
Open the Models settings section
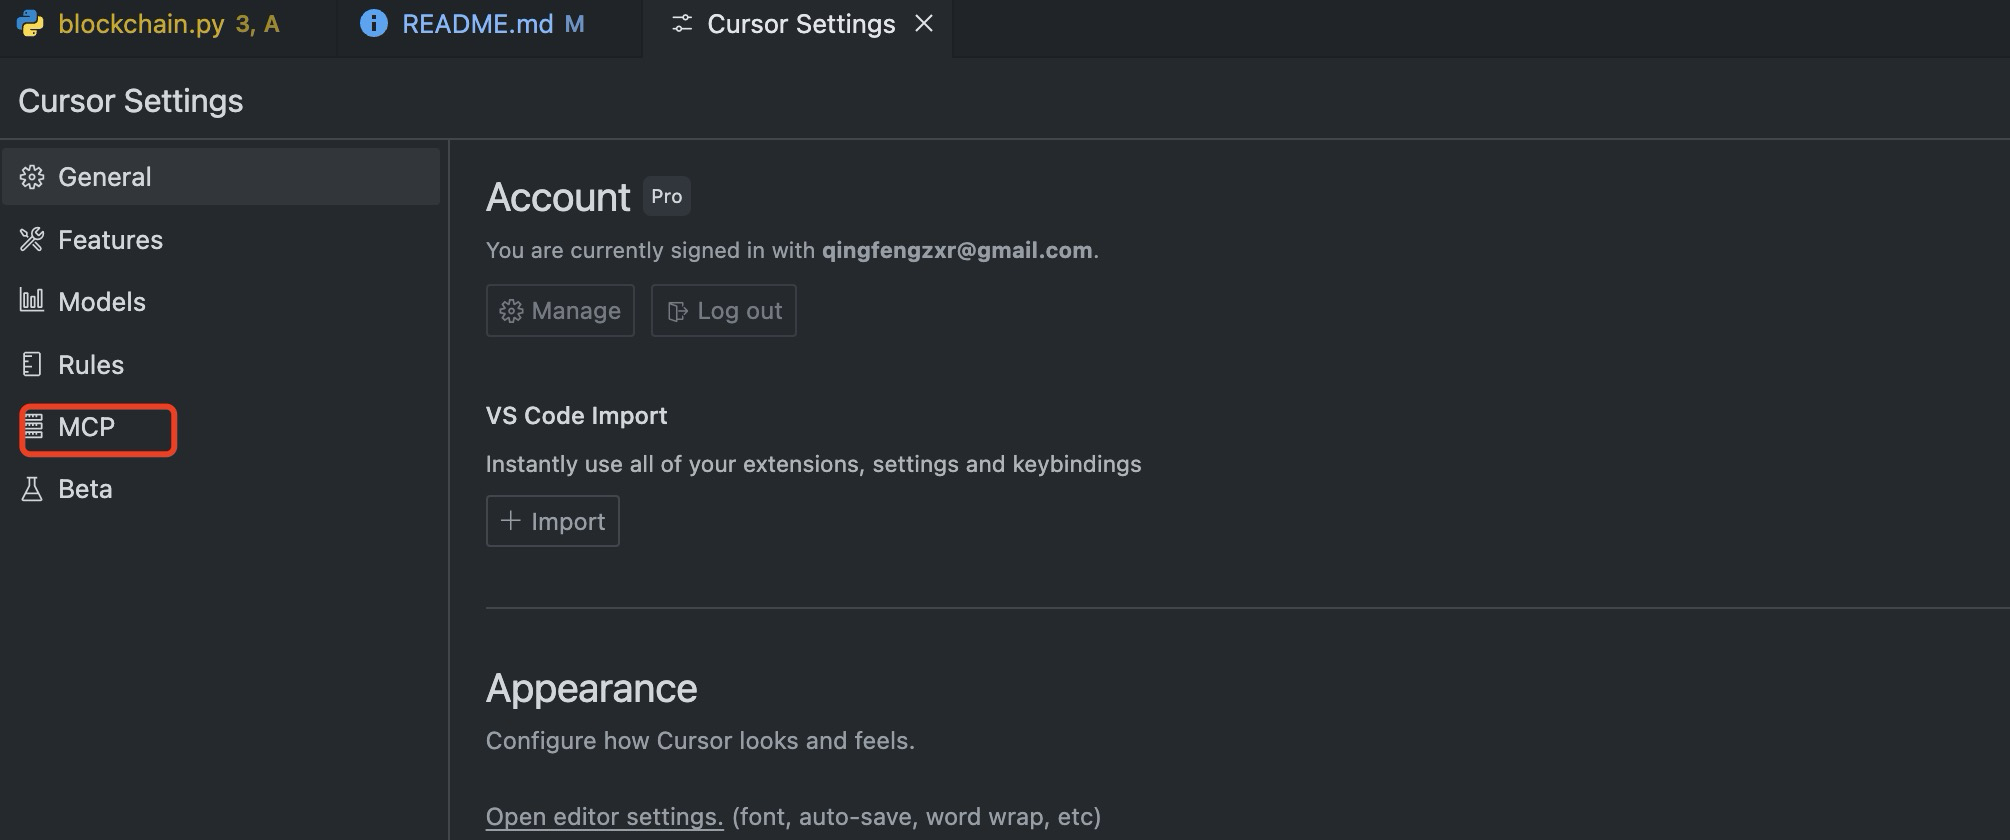[x=221, y=302]
